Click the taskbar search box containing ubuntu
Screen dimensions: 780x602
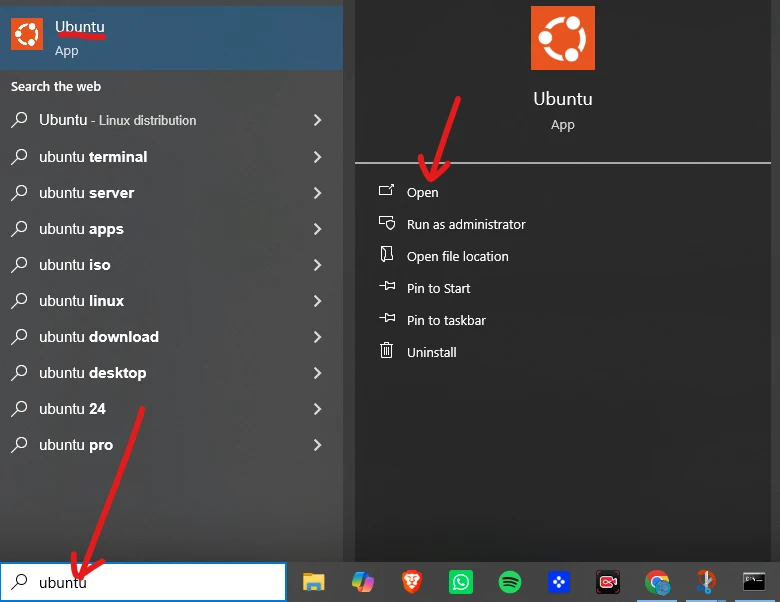tap(143, 582)
